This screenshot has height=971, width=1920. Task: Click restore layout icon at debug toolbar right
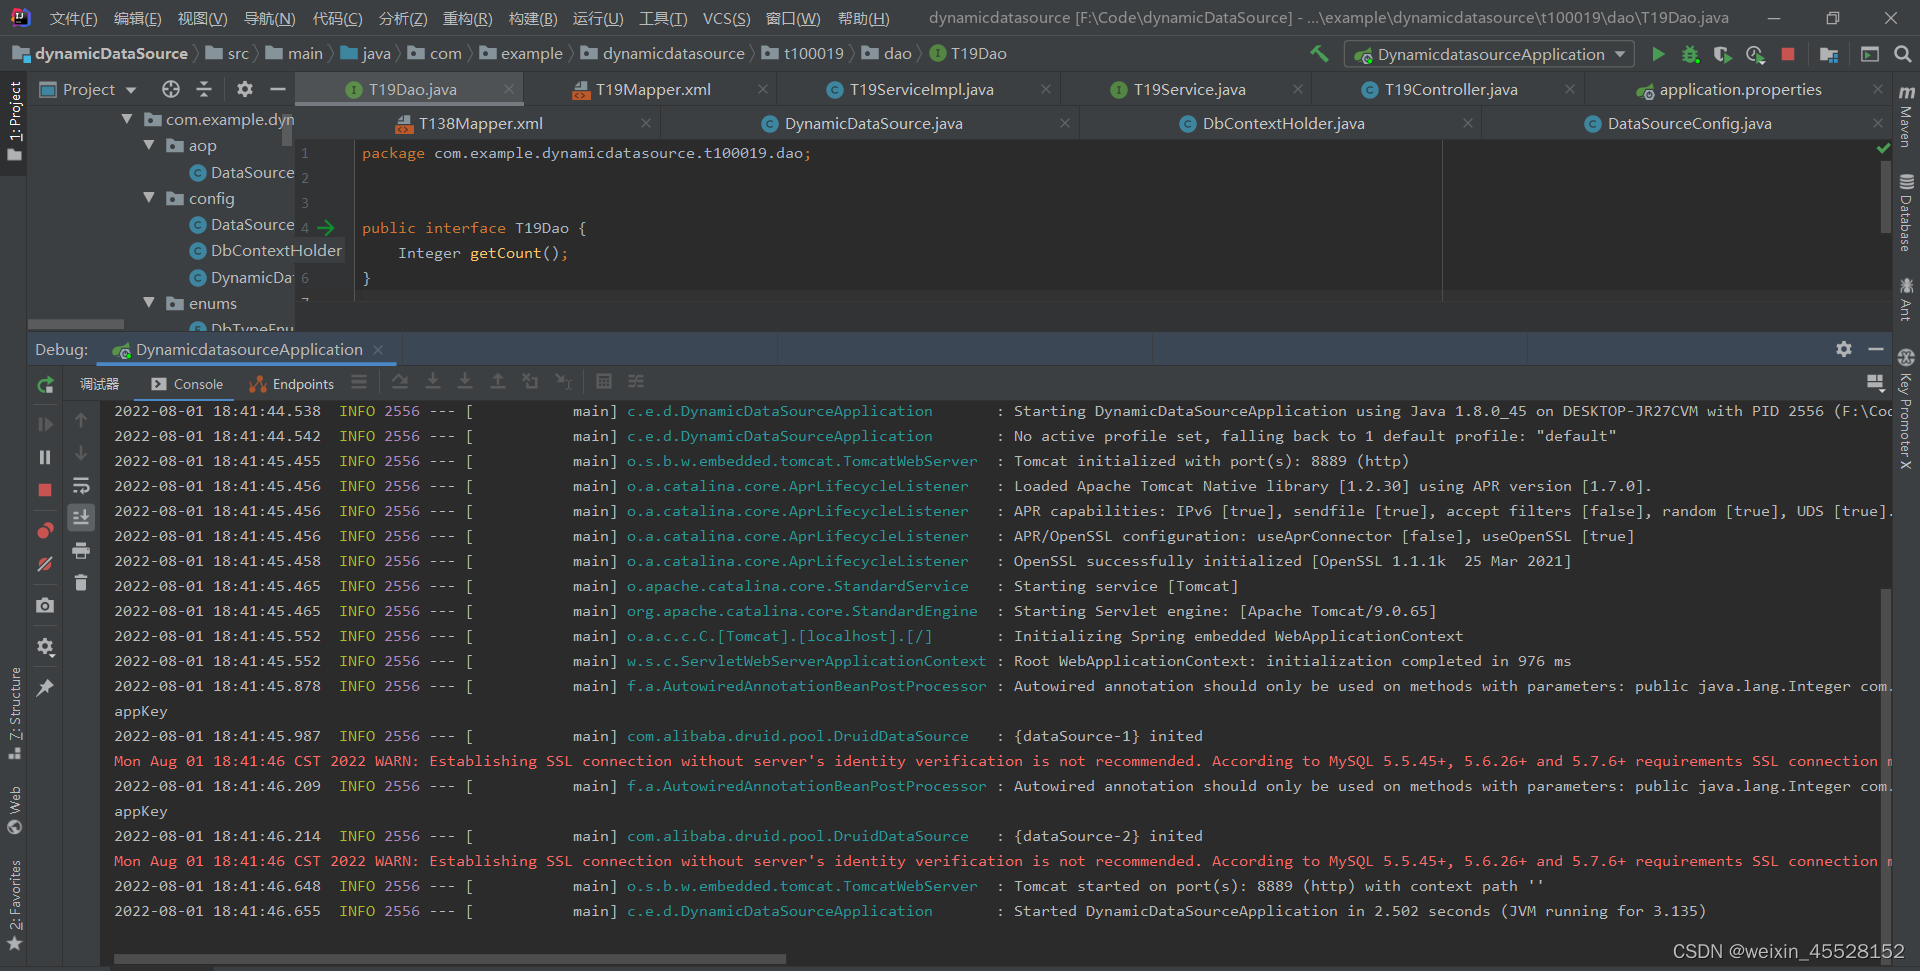[1875, 382]
